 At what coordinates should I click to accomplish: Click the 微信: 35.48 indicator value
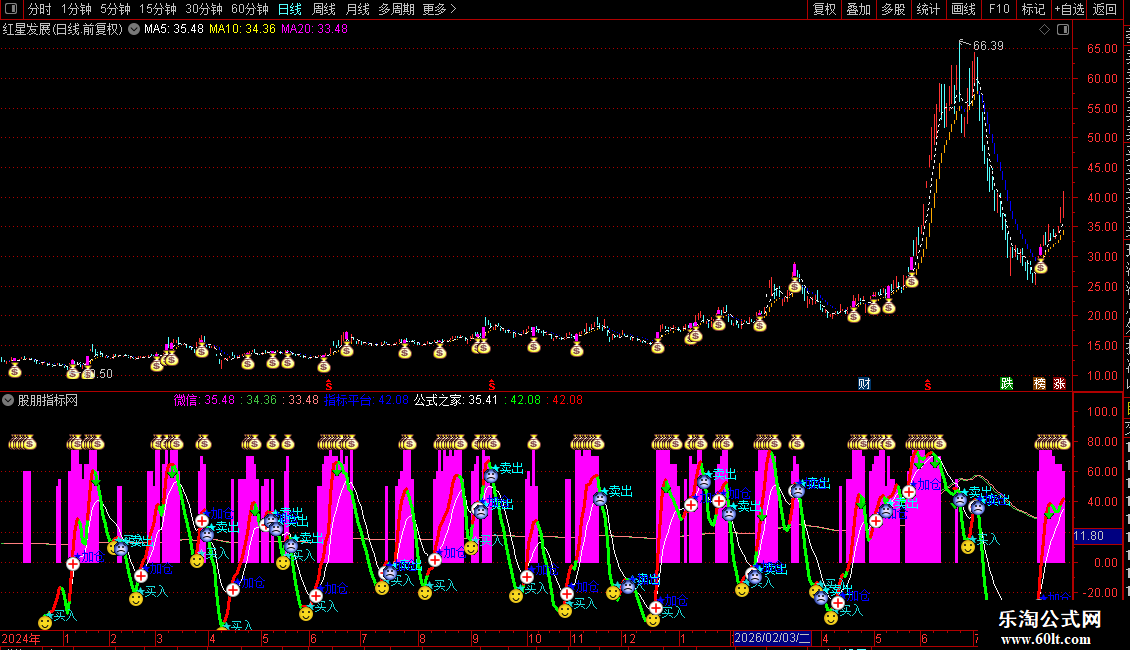tap(204, 400)
